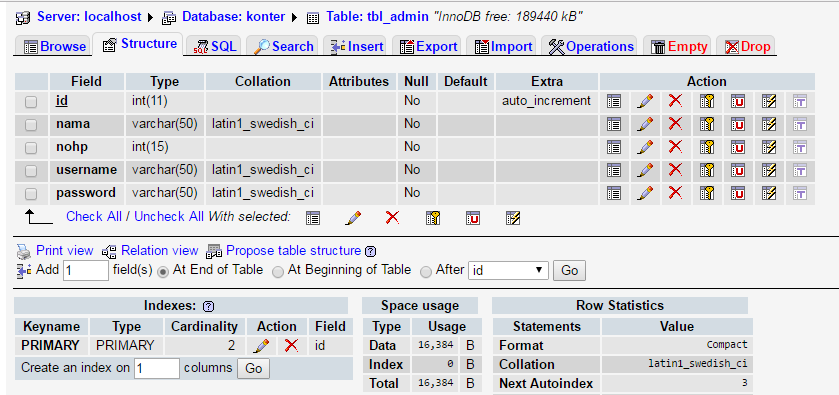
Task: Set index icon in nama row
Action: point(769,124)
